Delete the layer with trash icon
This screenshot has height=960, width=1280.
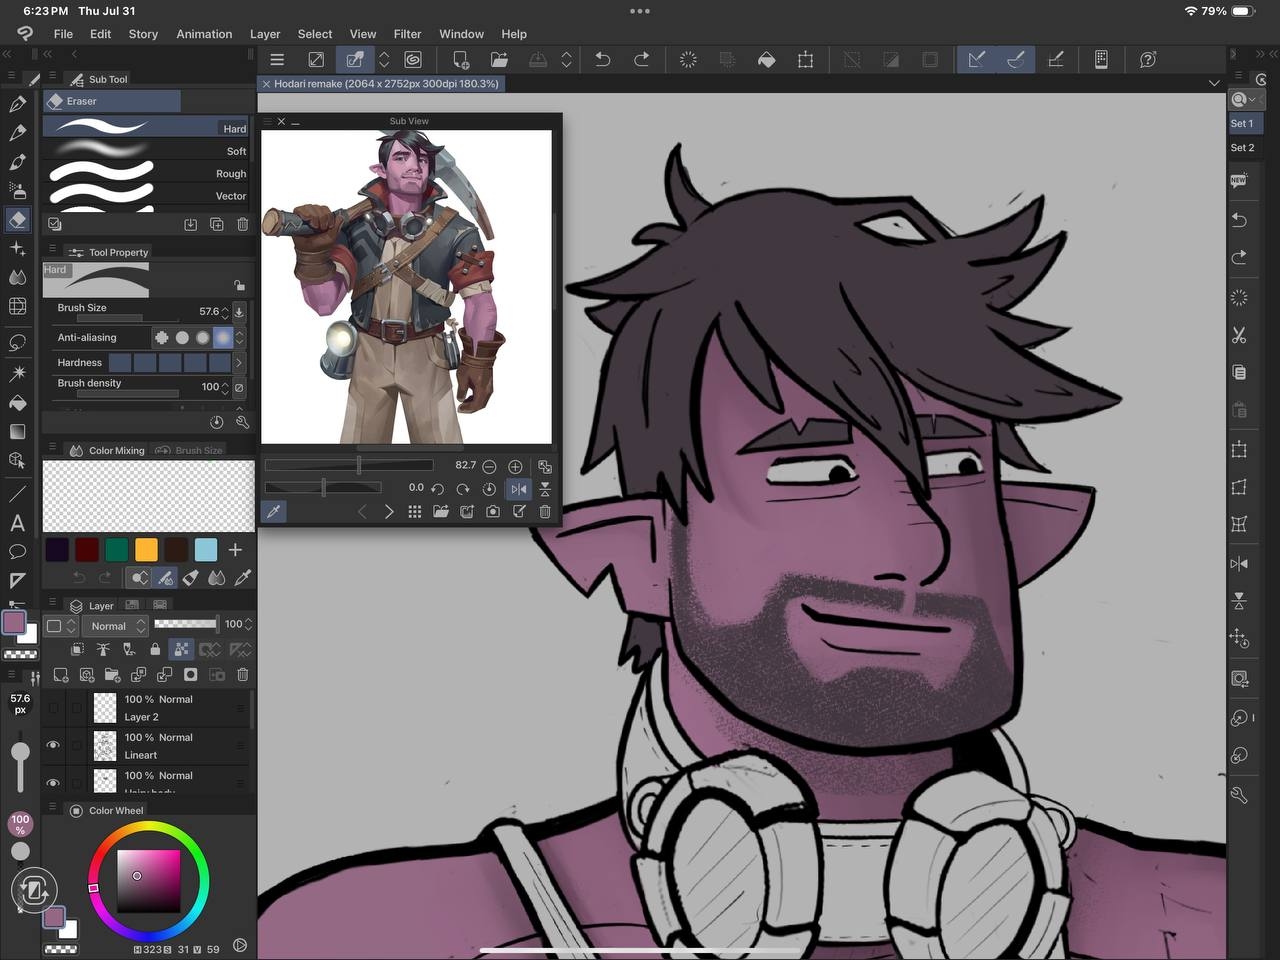click(x=242, y=675)
